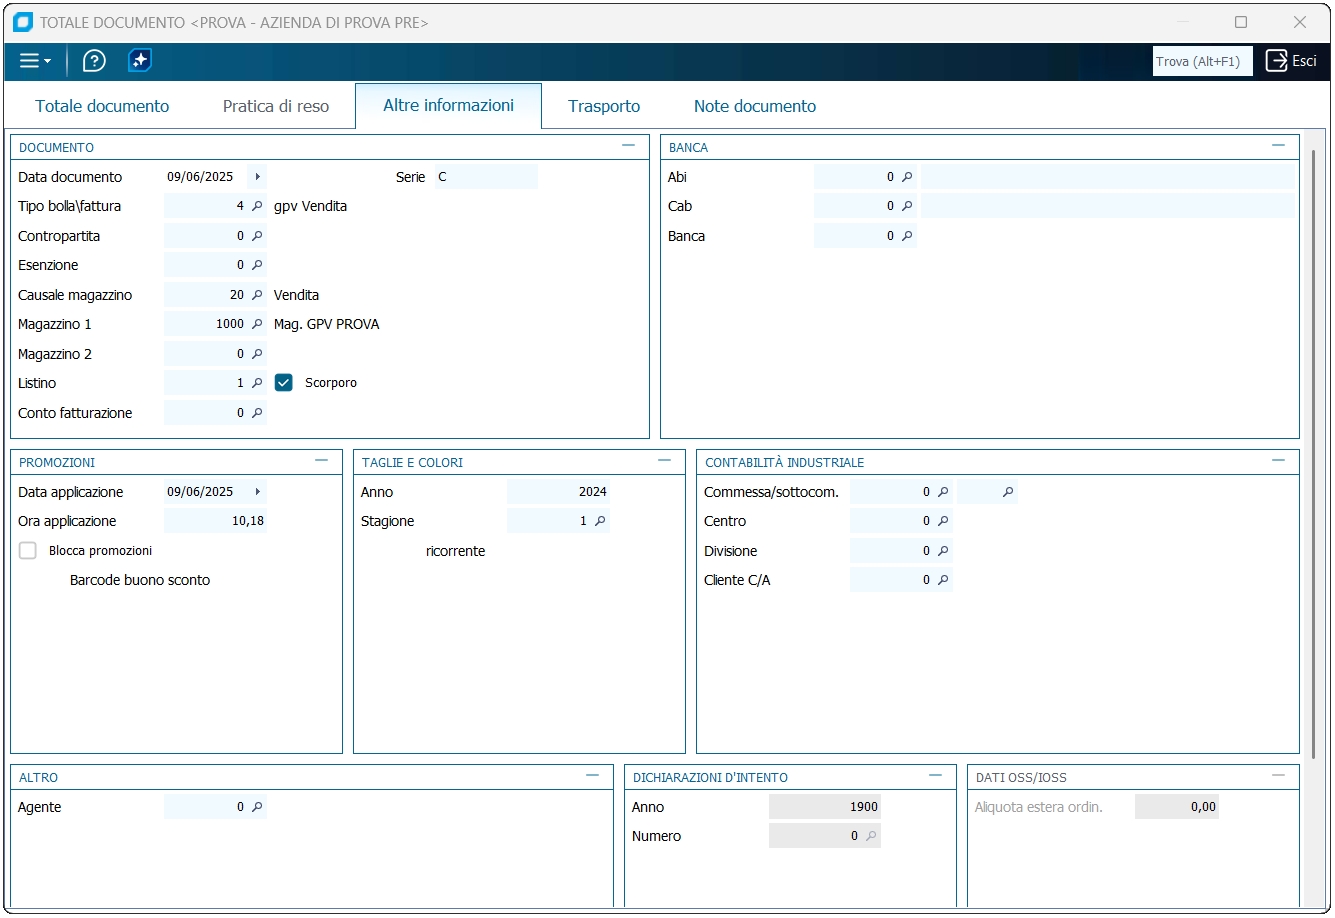Click search icon next to Causale magazzino
The image size is (1335, 918).
[x=257, y=295]
